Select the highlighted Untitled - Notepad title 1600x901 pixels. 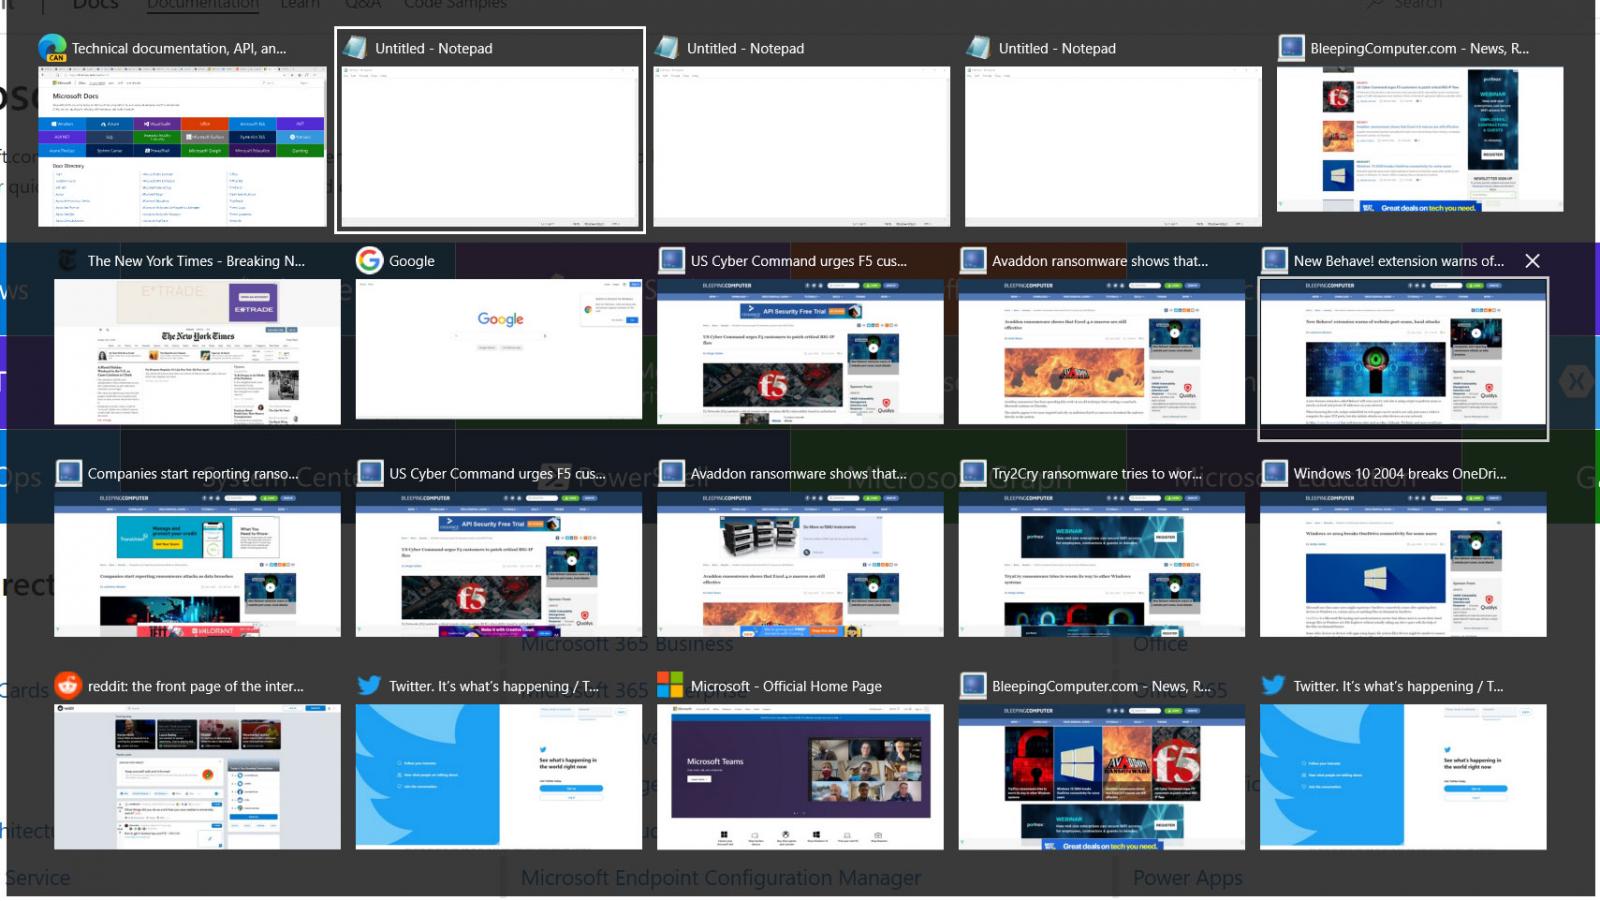(434, 48)
